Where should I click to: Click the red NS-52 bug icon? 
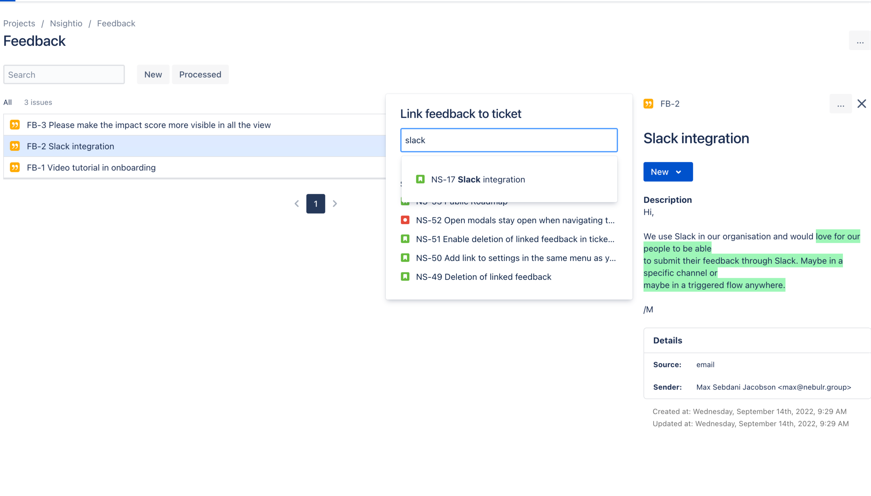pyautogui.click(x=405, y=220)
